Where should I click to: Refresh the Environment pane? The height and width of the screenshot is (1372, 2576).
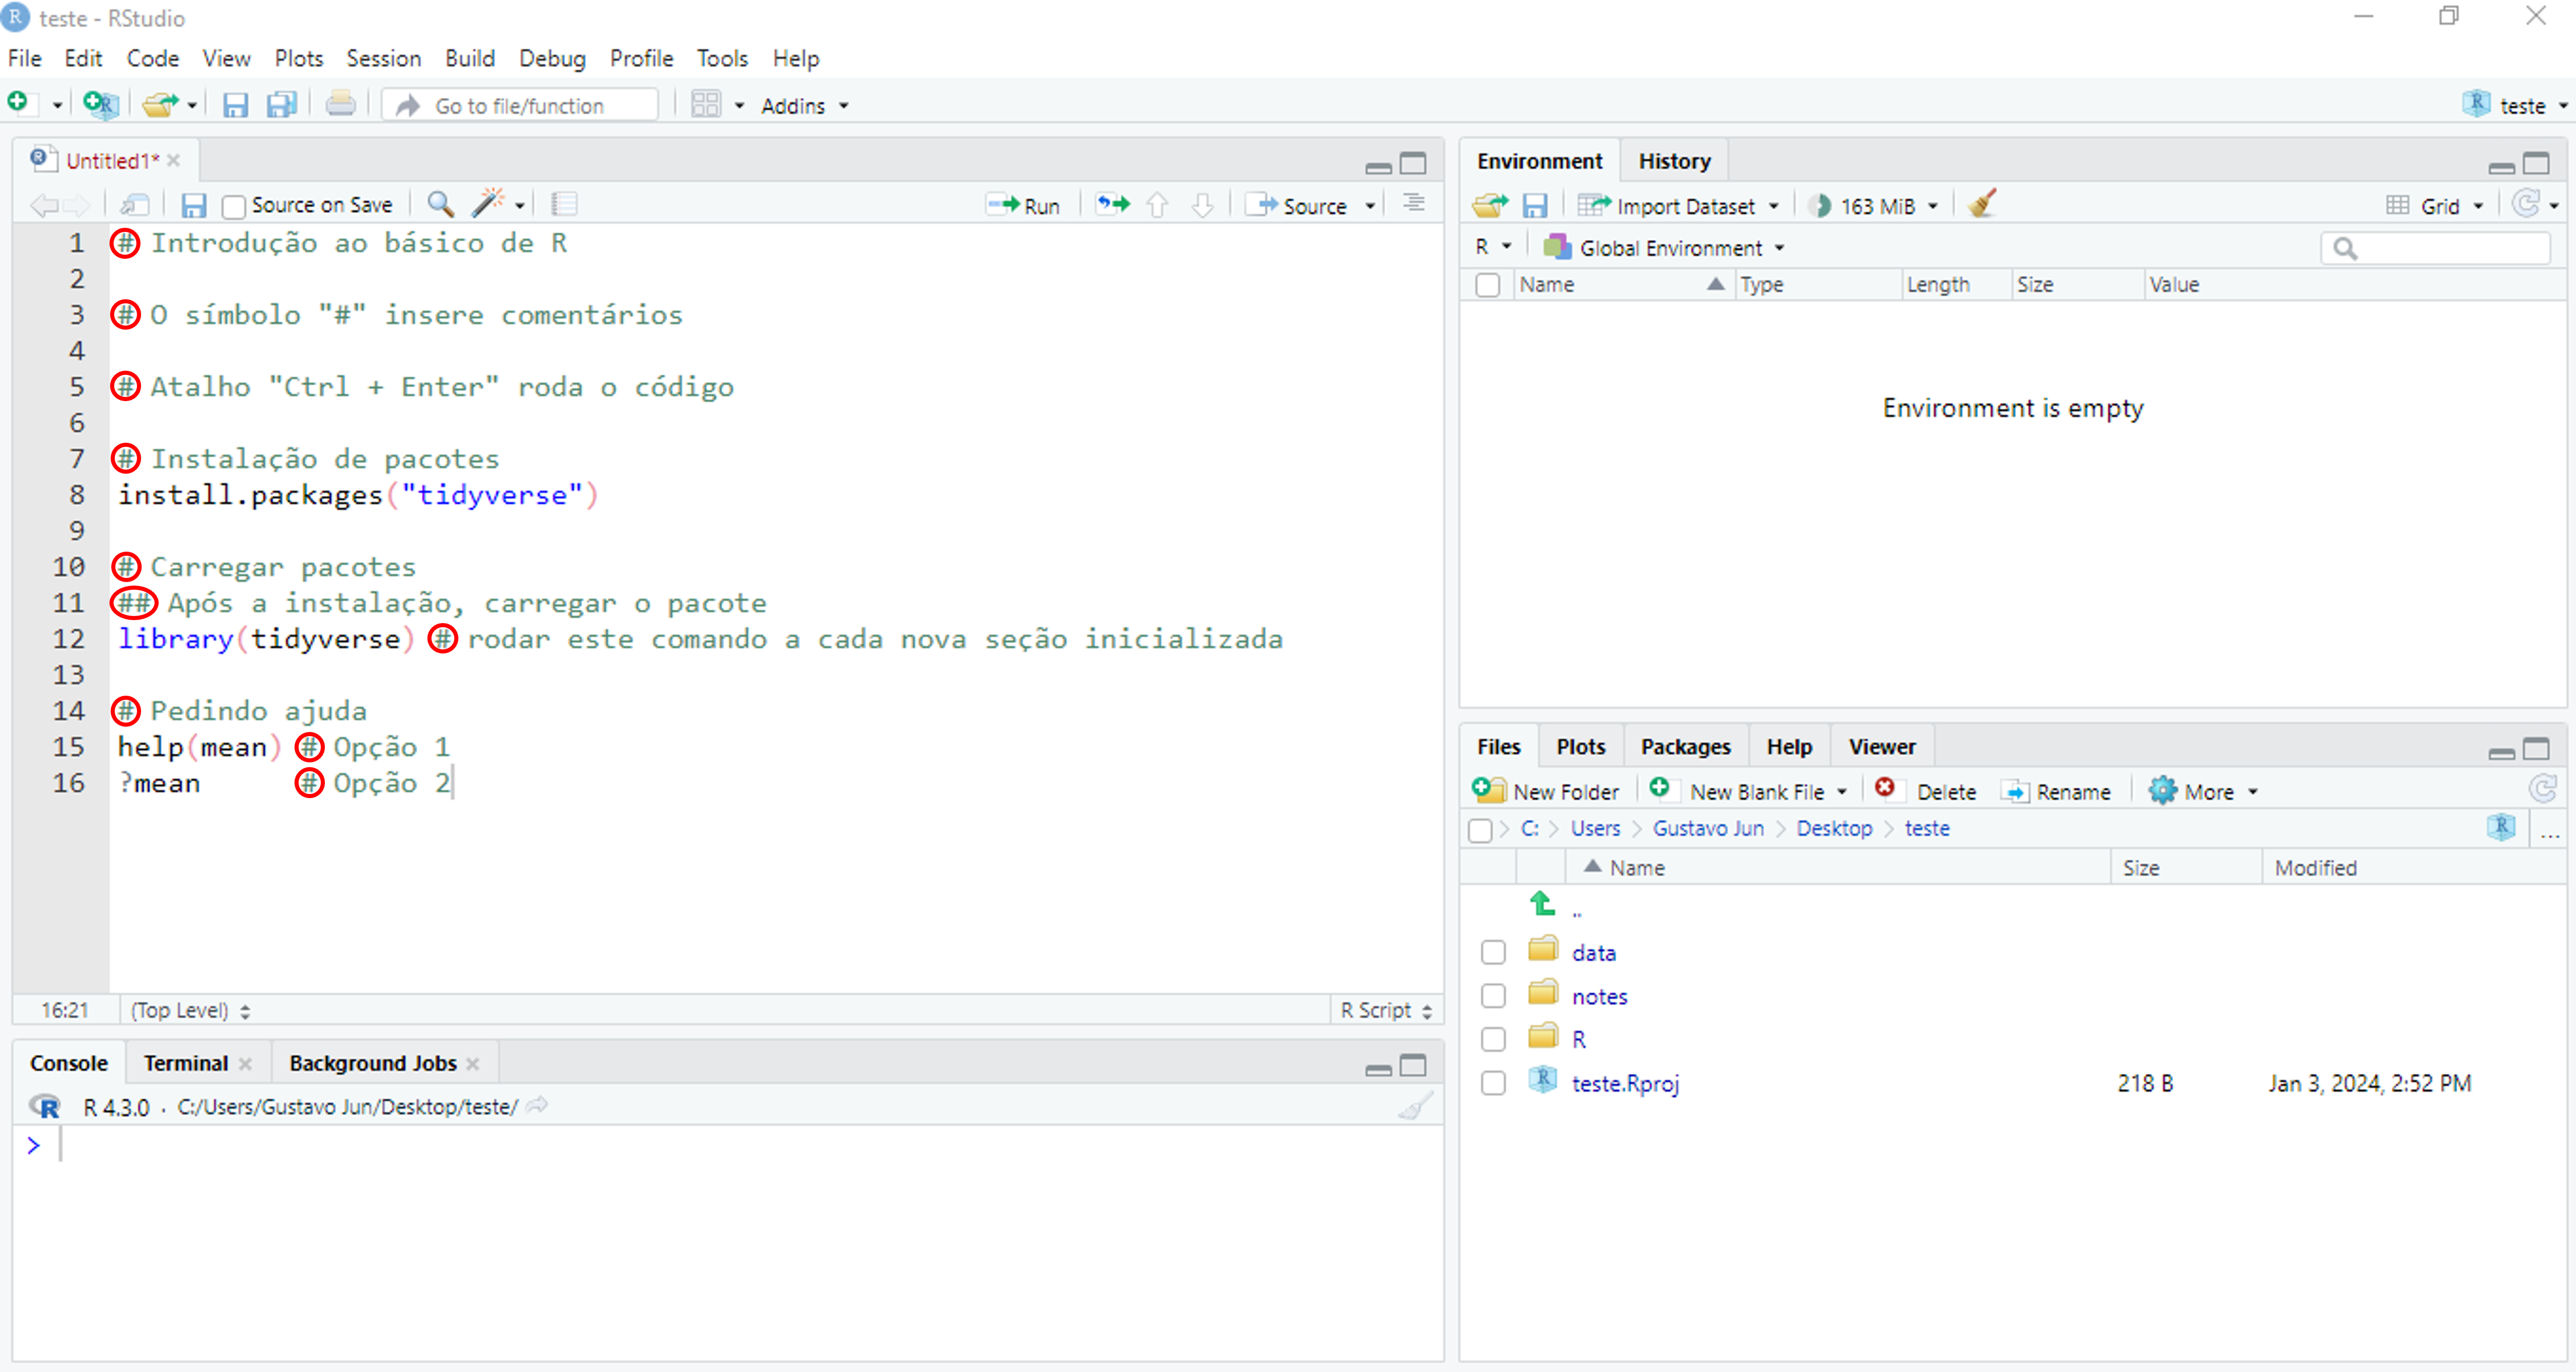[x=2526, y=204]
